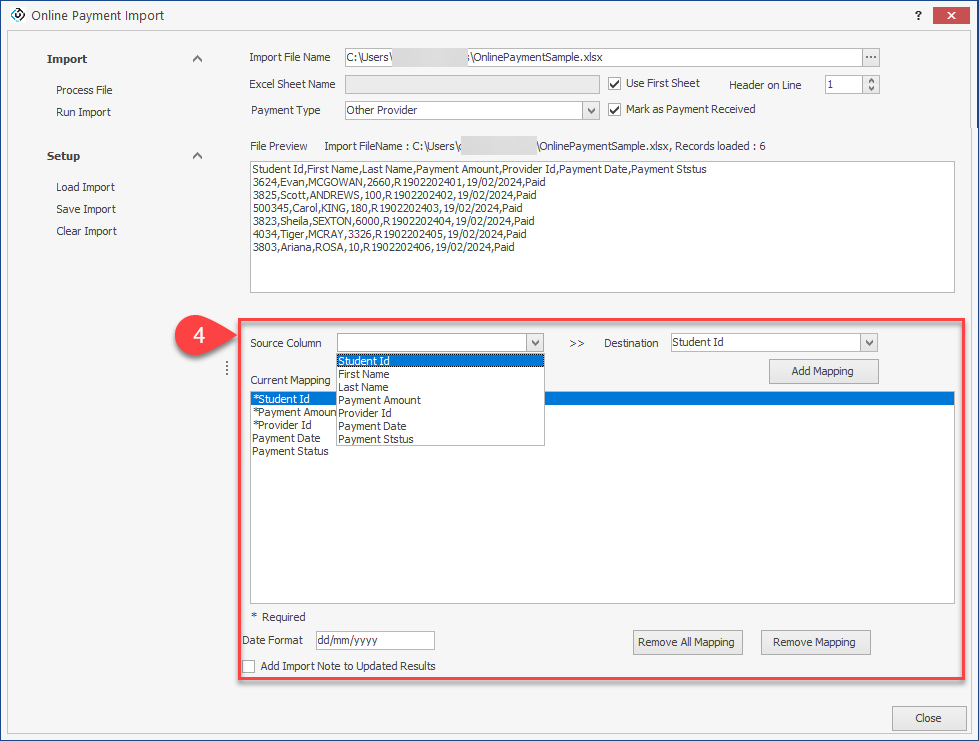Open the Payment Type dropdown

coord(591,110)
